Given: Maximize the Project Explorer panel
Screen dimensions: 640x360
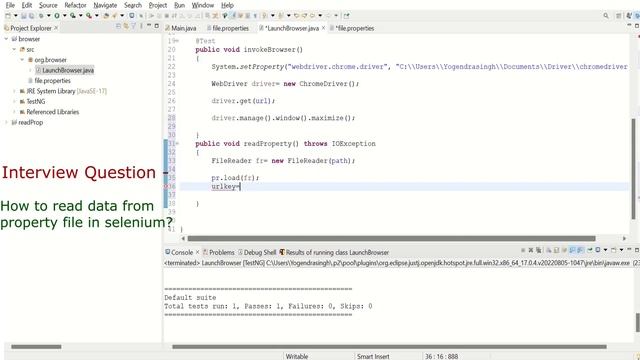Looking at the screenshot, I should pyautogui.click(x=156, y=26).
